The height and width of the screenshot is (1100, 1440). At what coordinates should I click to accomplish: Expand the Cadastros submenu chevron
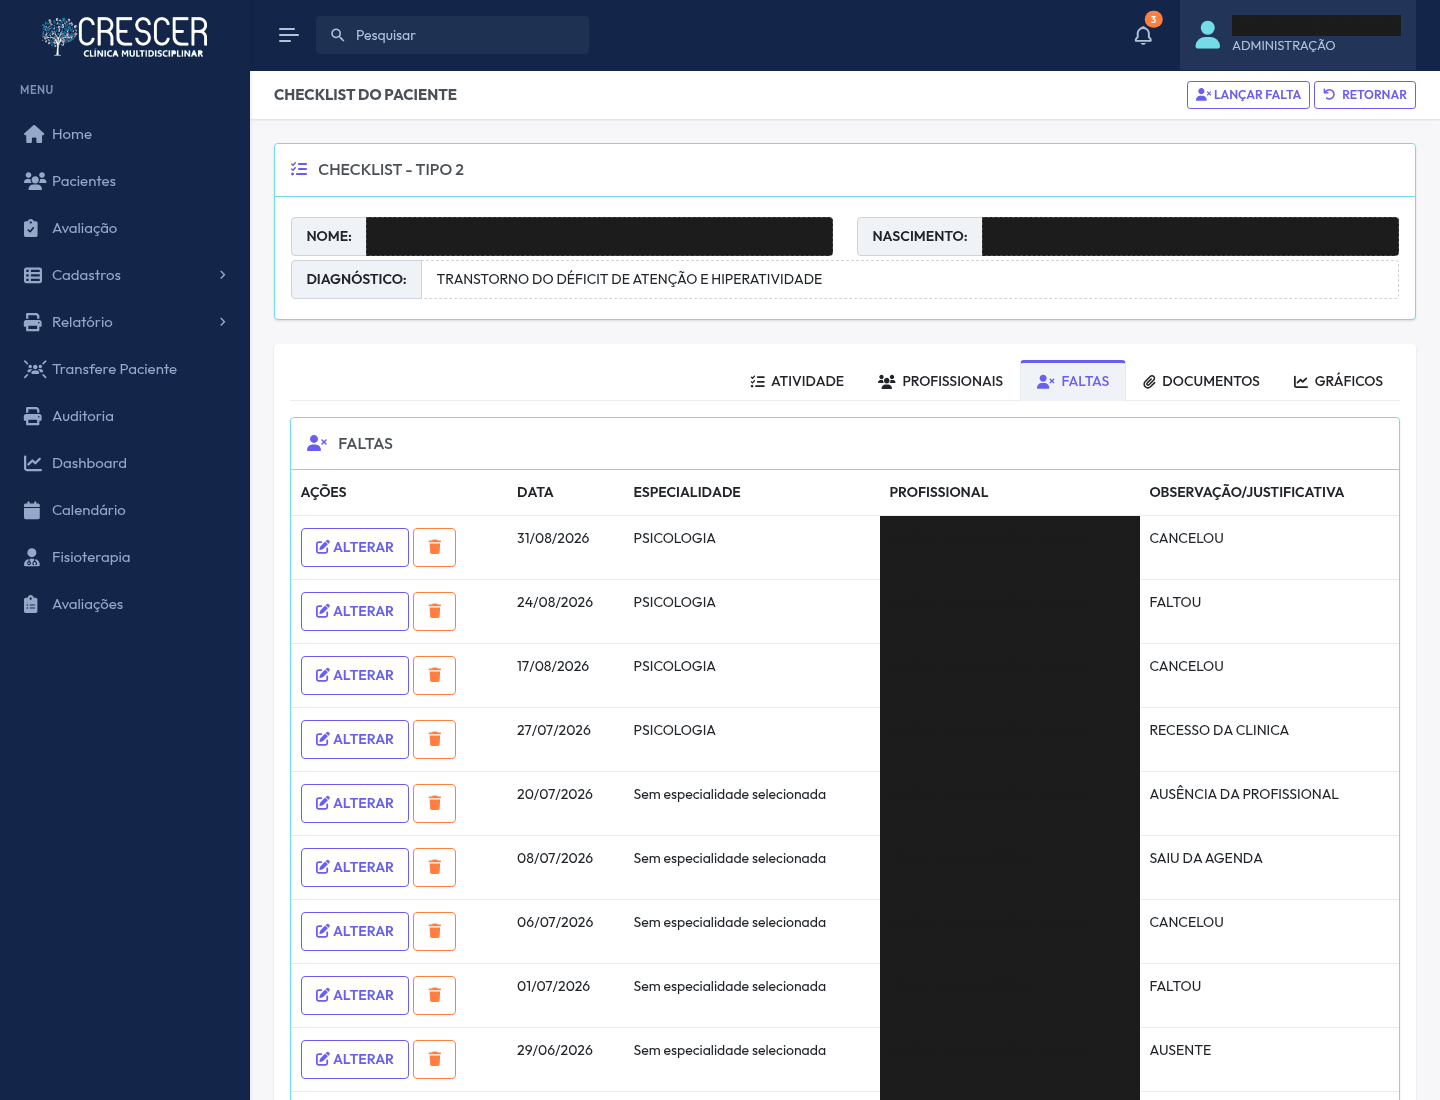coord(223,275)
